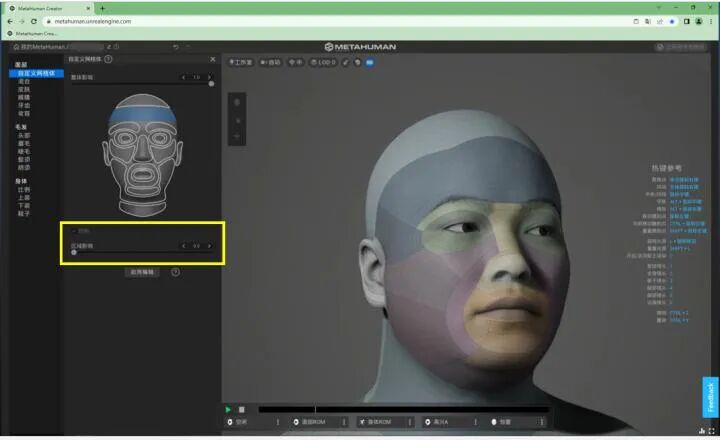The height and width of the screenshot is (440, 720).
Task: Click the animation timeline bar
Action: tap(404, 409)
